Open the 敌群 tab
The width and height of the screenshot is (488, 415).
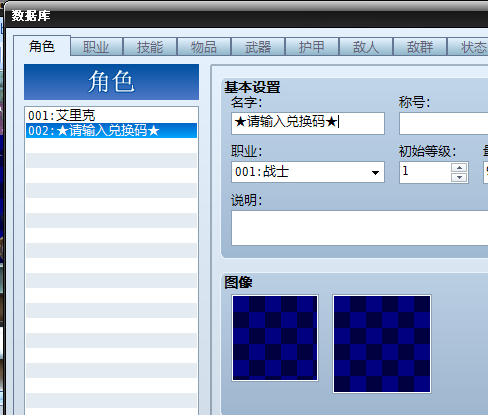[x=420, y=47]
